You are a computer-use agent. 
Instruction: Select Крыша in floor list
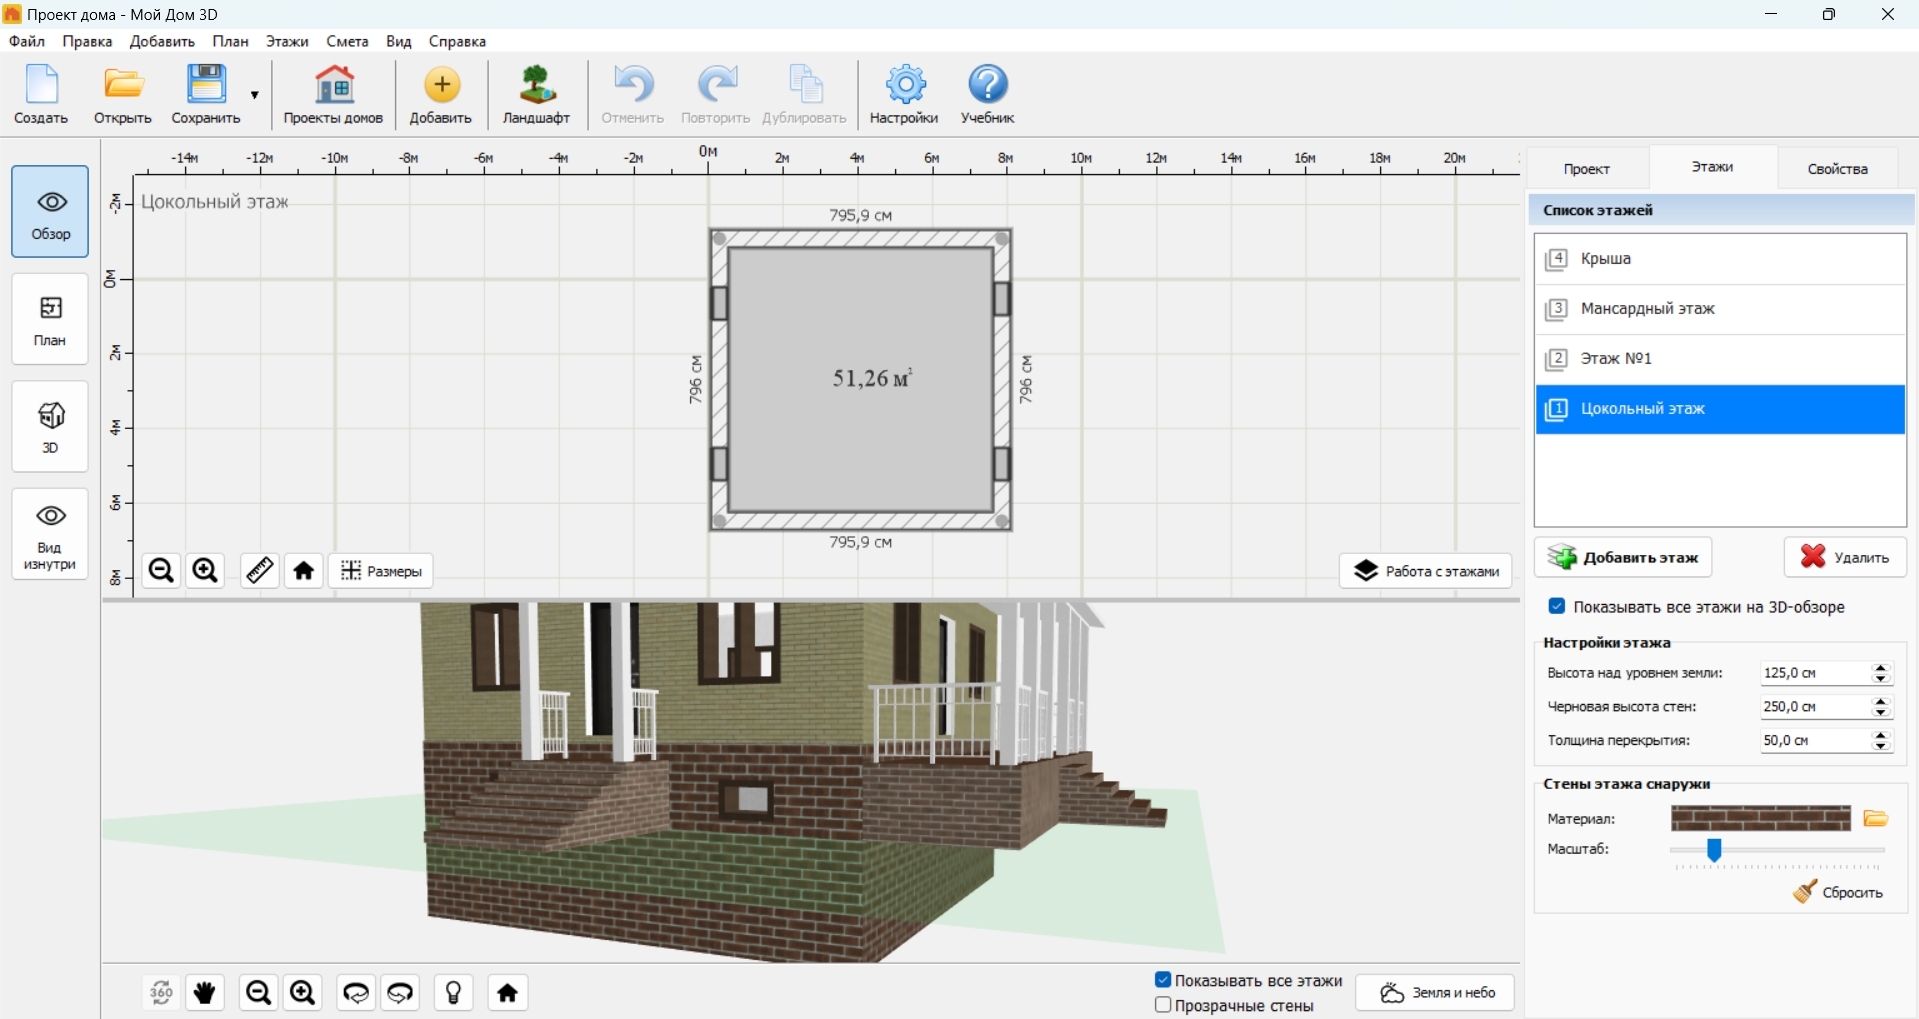(x=1720, y=259)
